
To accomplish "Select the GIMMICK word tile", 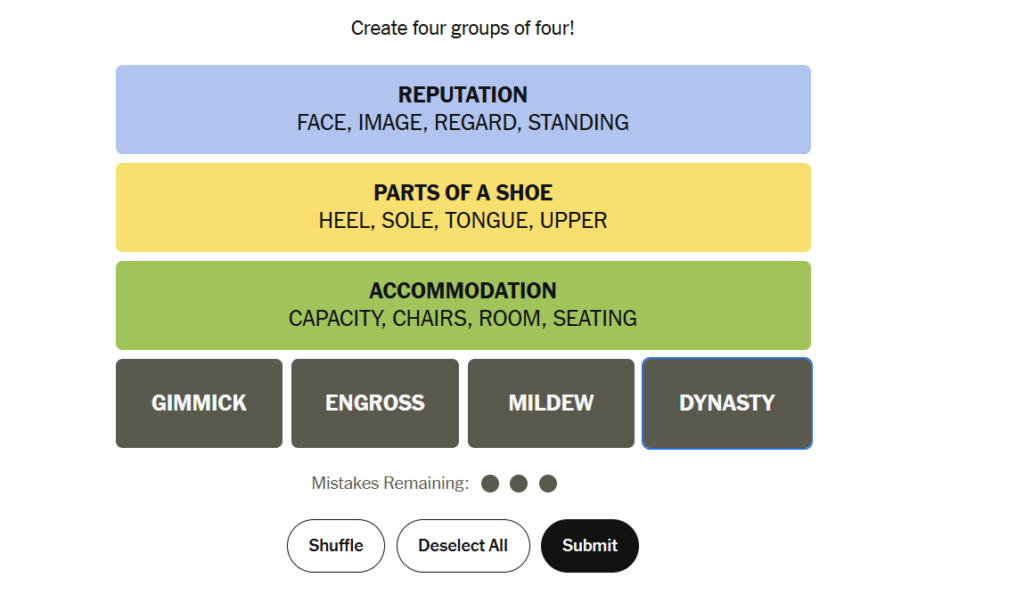I will (199, 403).
